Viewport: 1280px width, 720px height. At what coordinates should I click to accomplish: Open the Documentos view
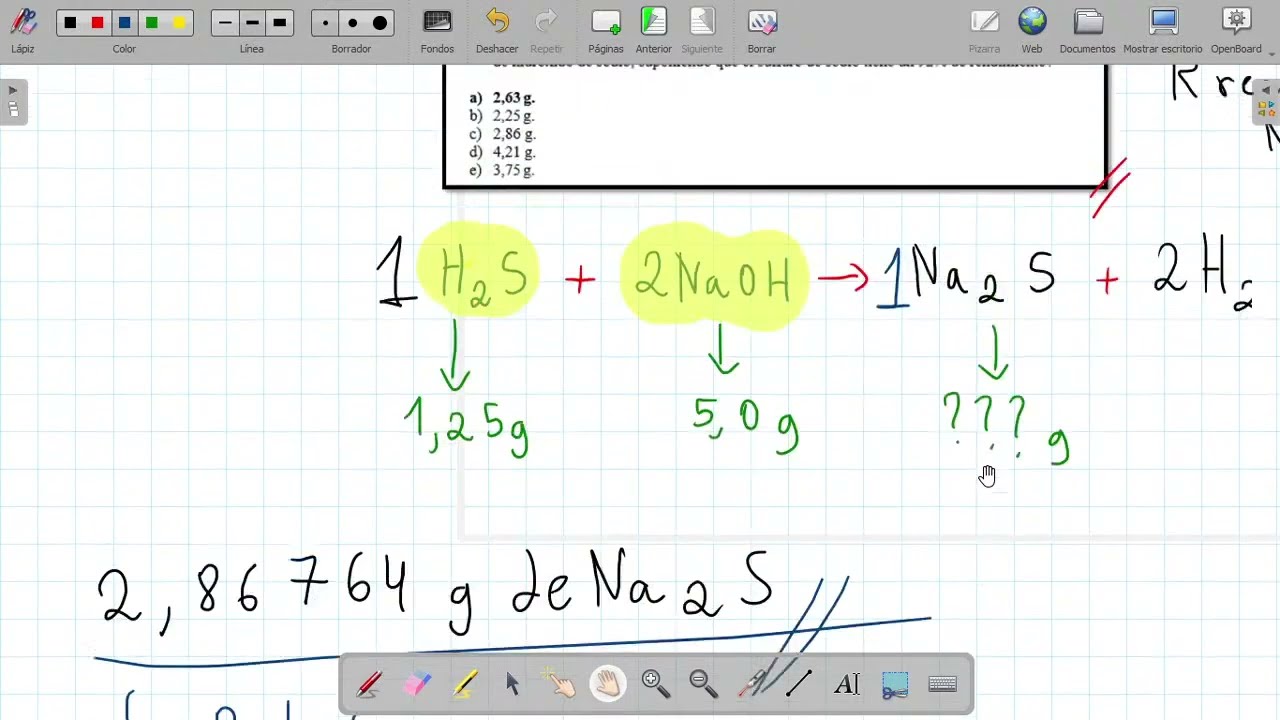tap(1087, 30)
